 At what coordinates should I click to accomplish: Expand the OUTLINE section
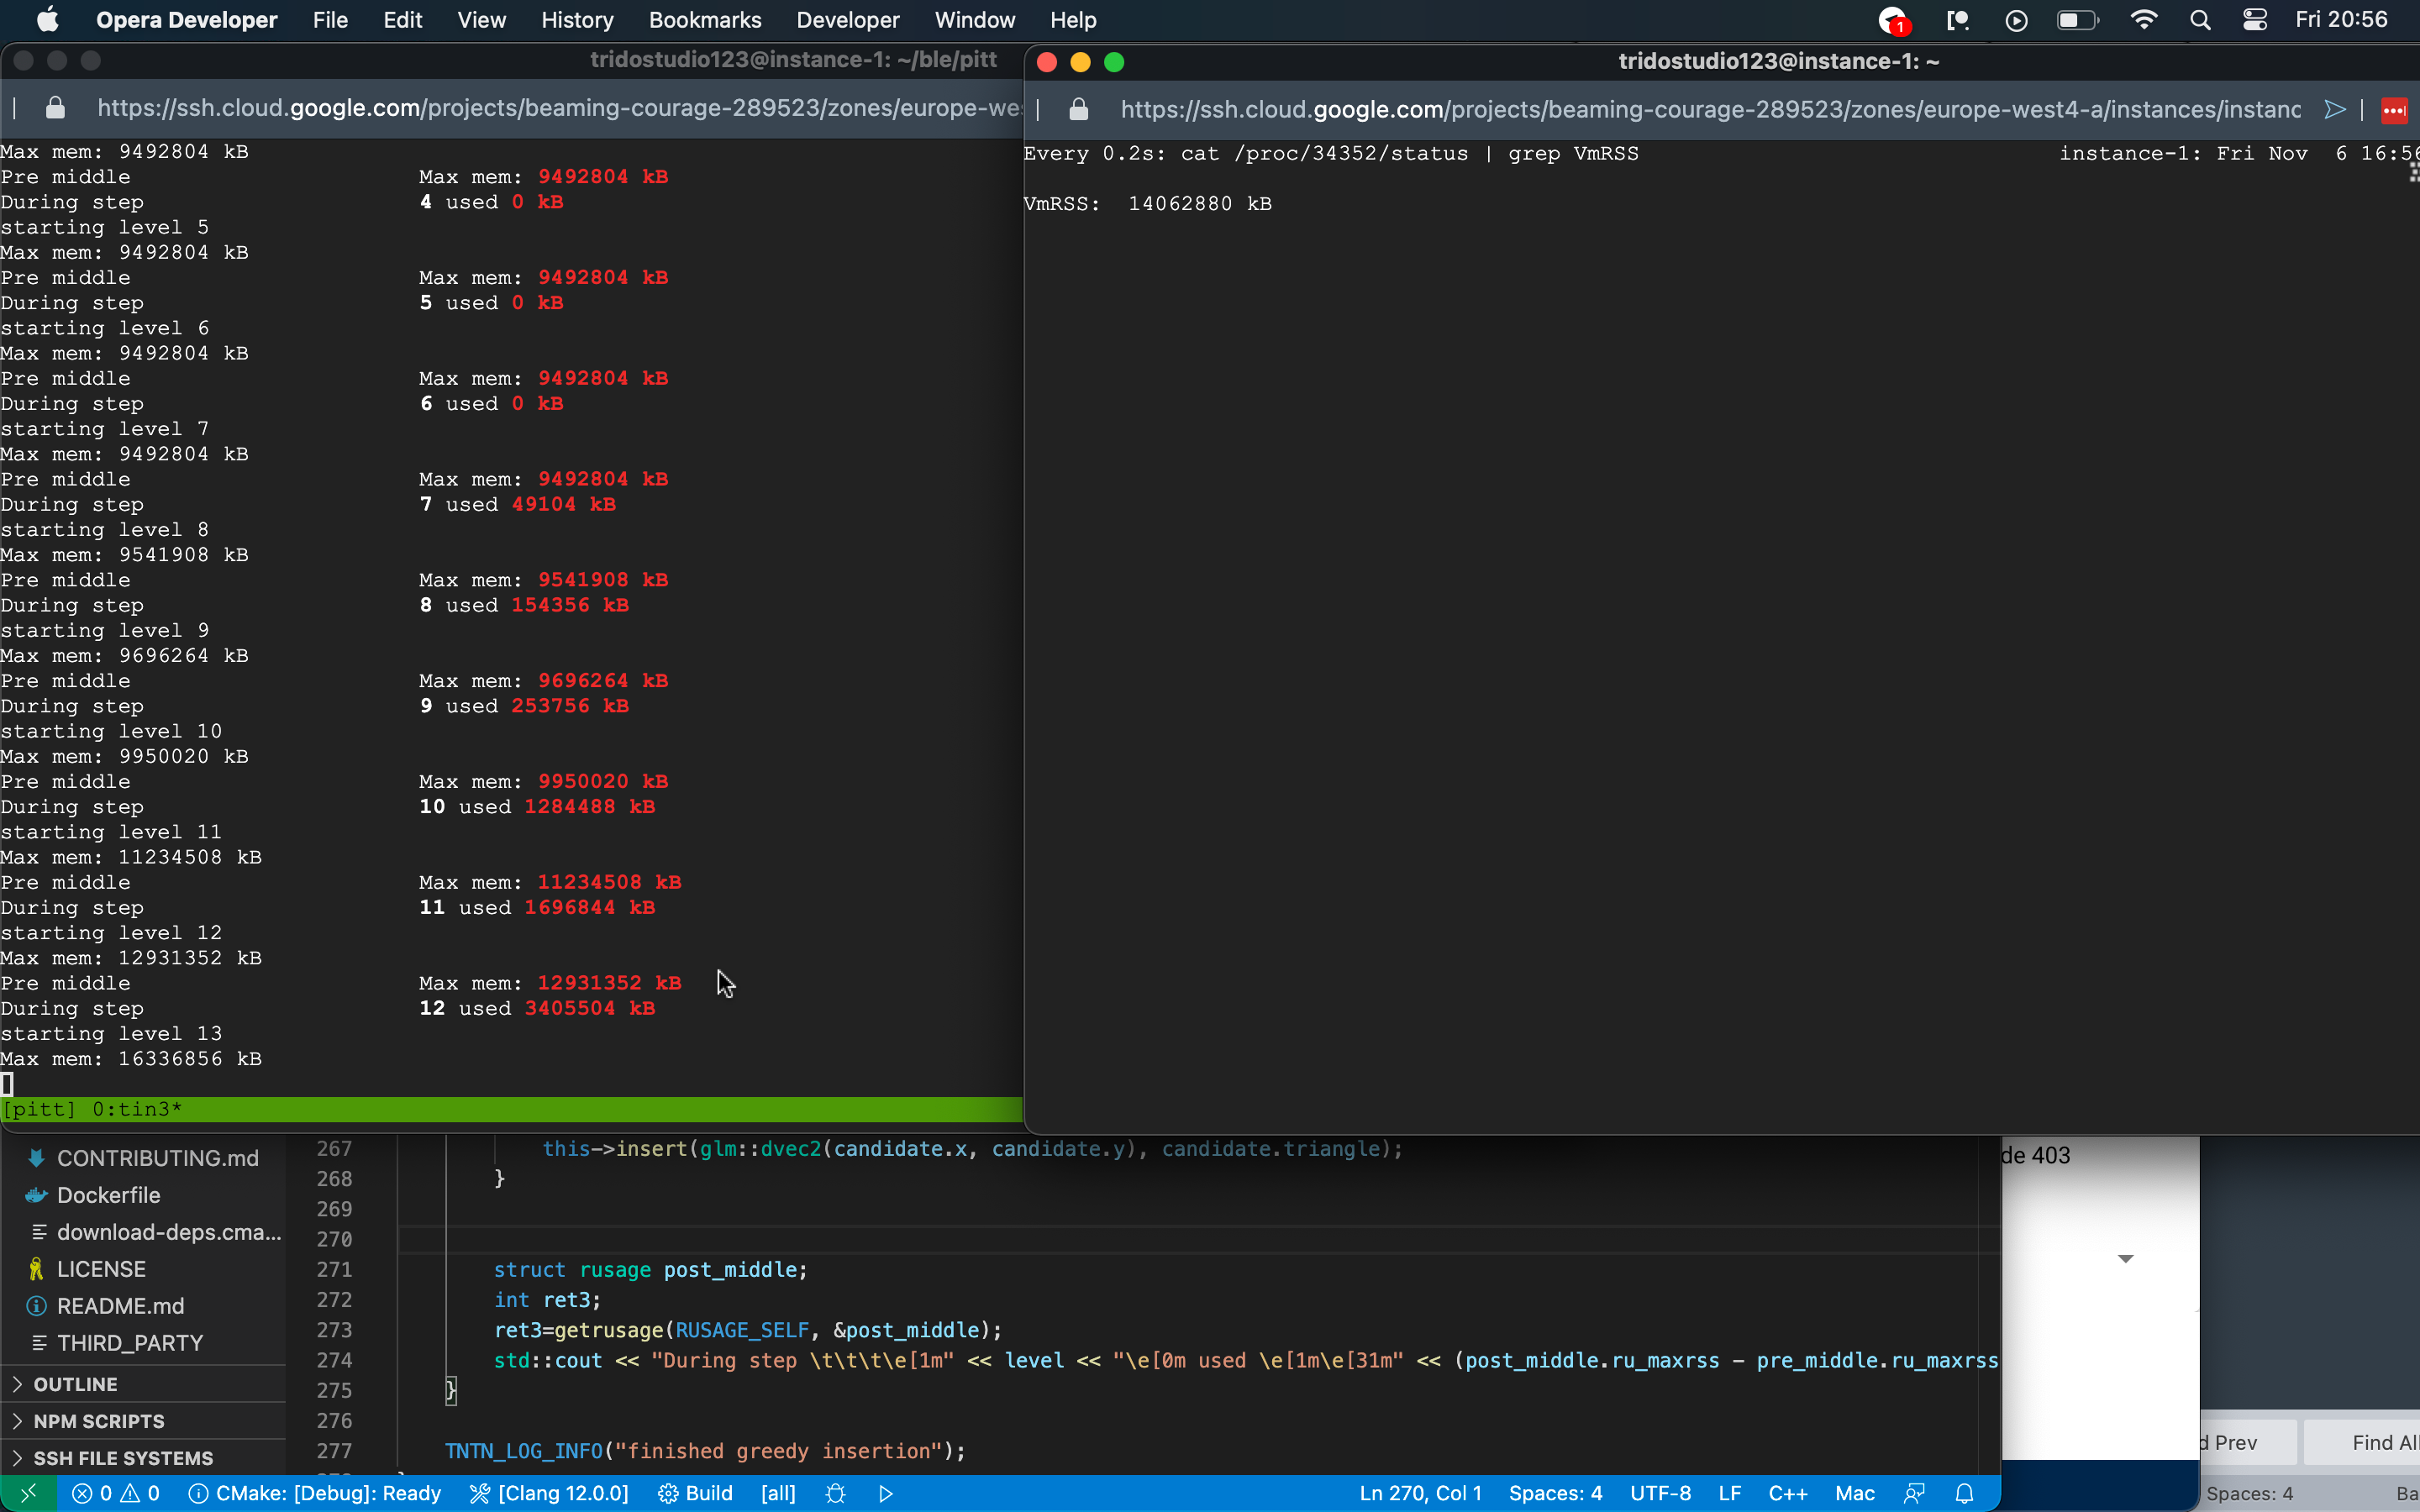[75, 1384]
